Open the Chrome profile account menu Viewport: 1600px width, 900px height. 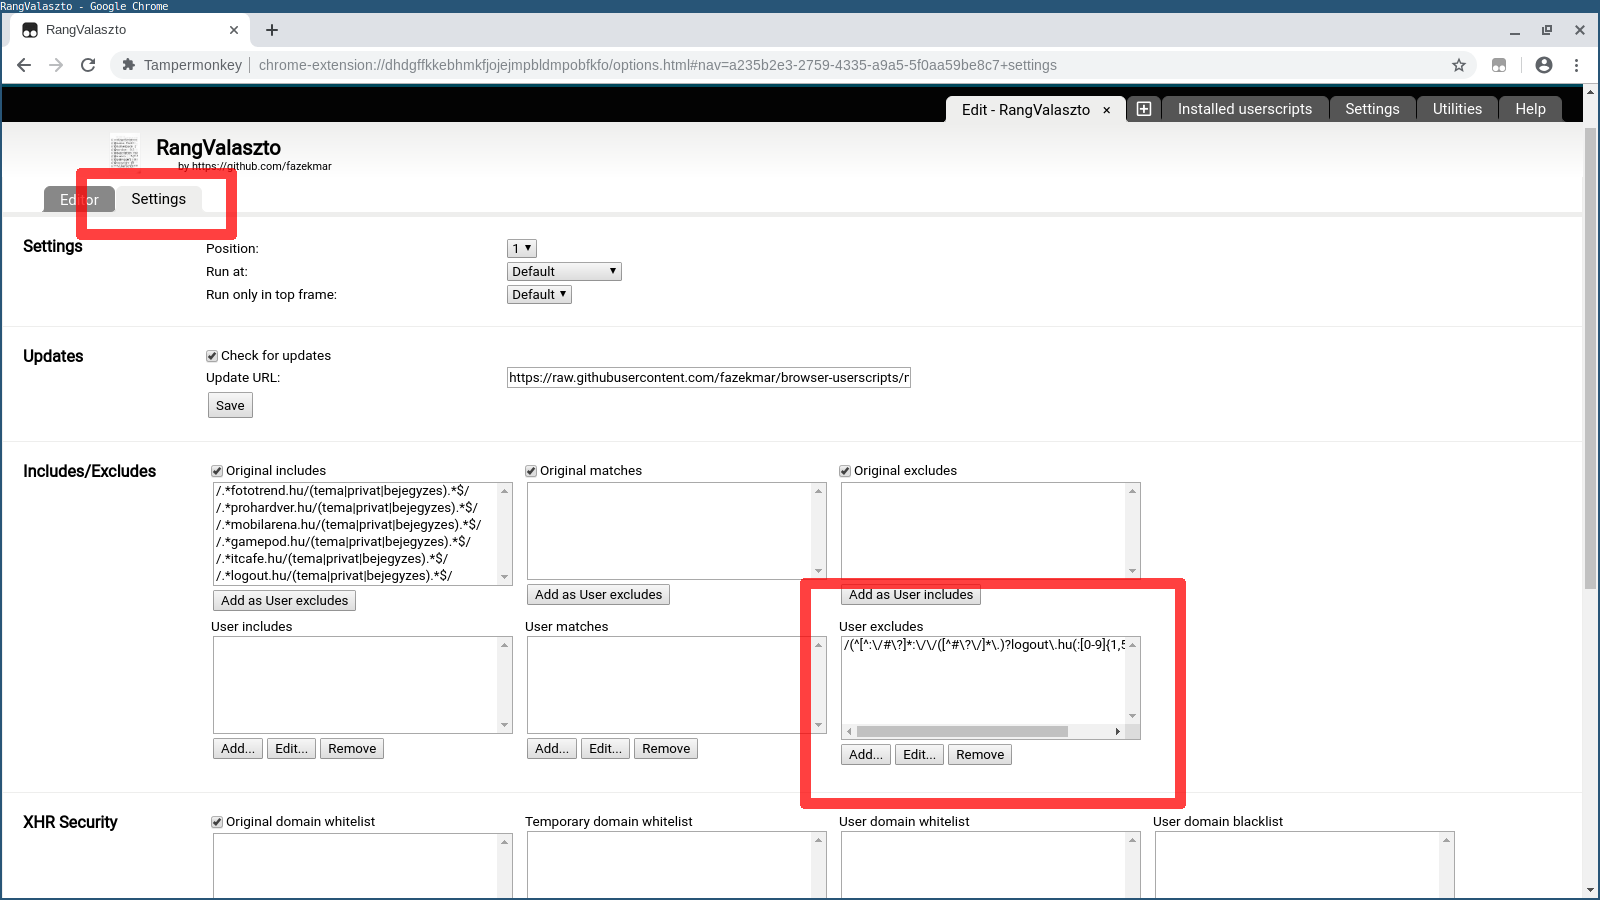tap(1544, 65)
